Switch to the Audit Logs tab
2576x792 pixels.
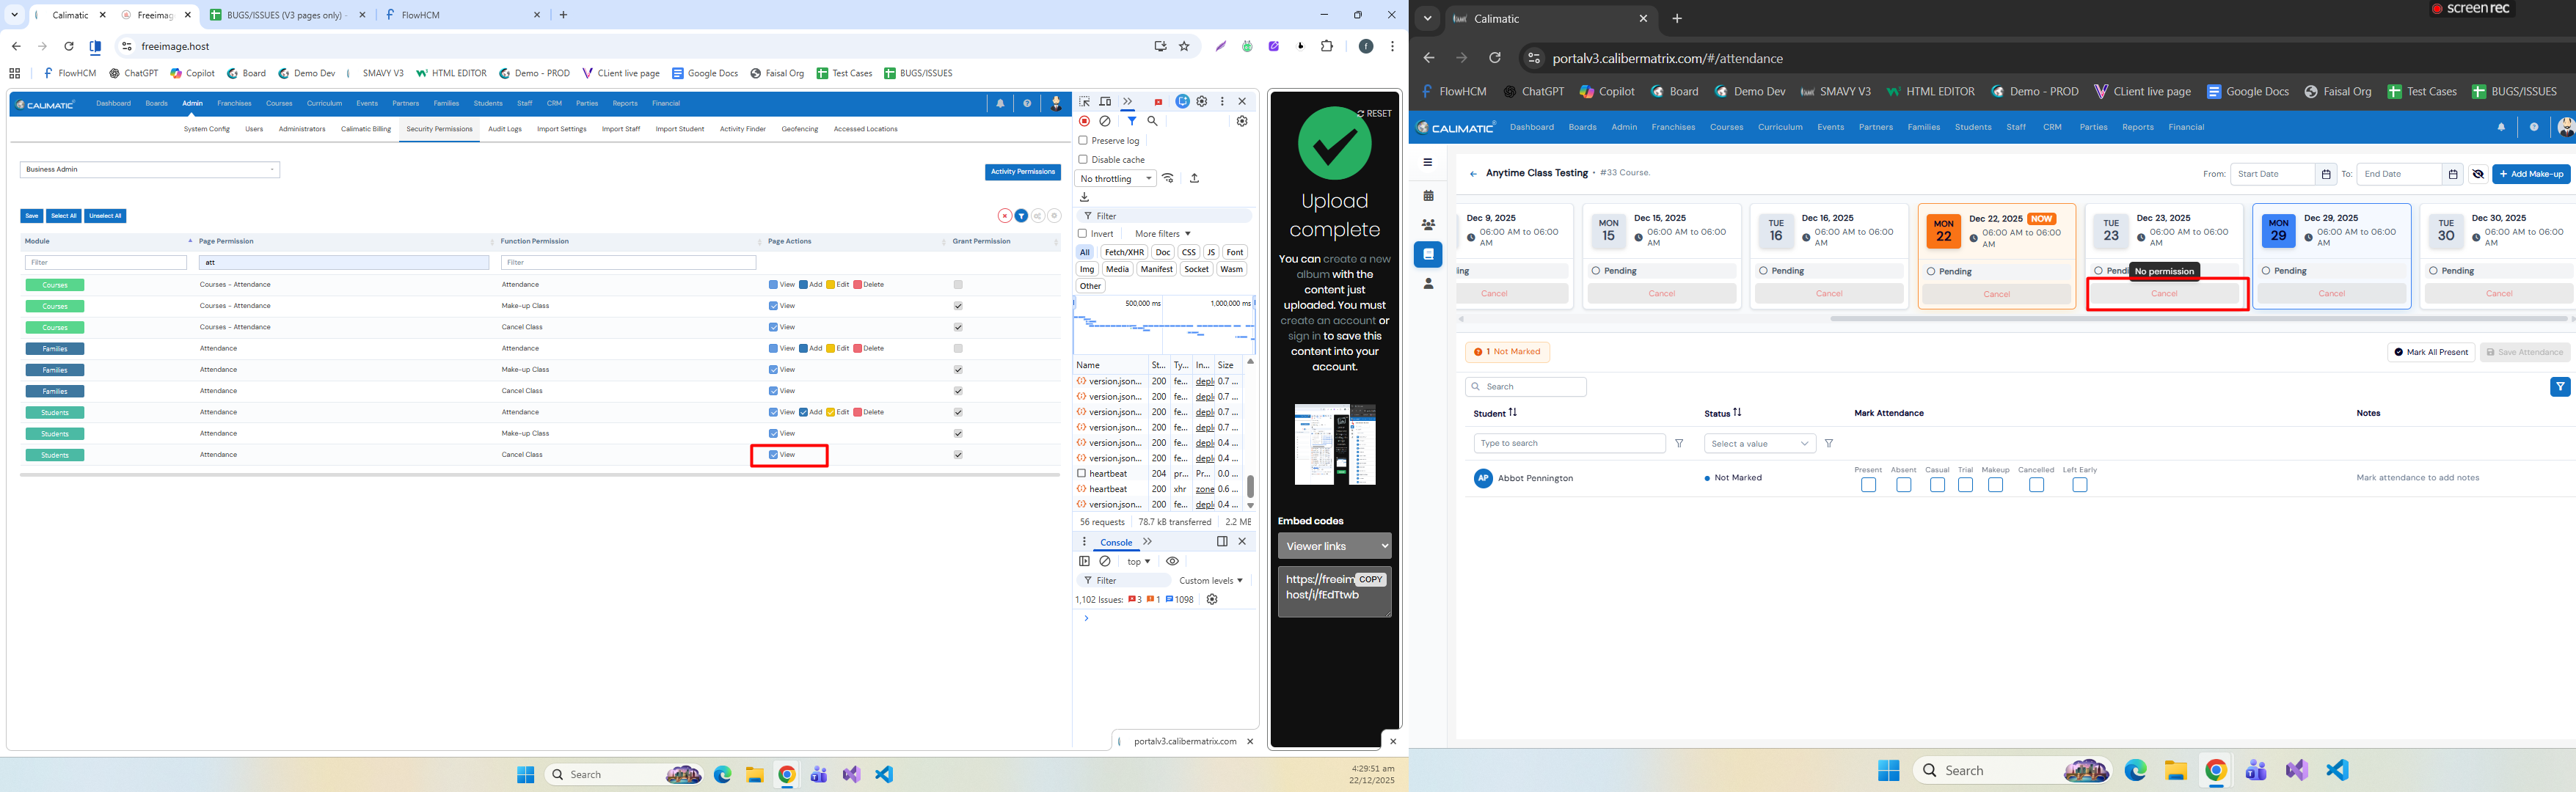tap(504, 129)
